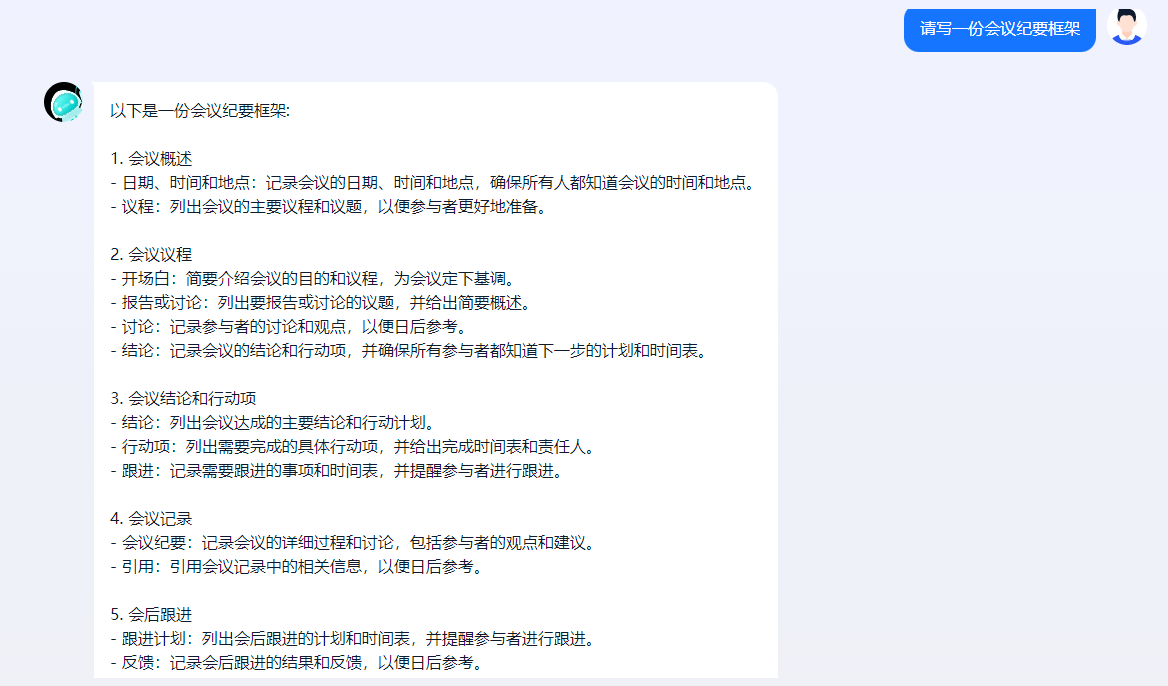Click the line 跟进：记录需要跟进的事项
The height and width of the screenshot is (686, 1168).
click(337, 471)
